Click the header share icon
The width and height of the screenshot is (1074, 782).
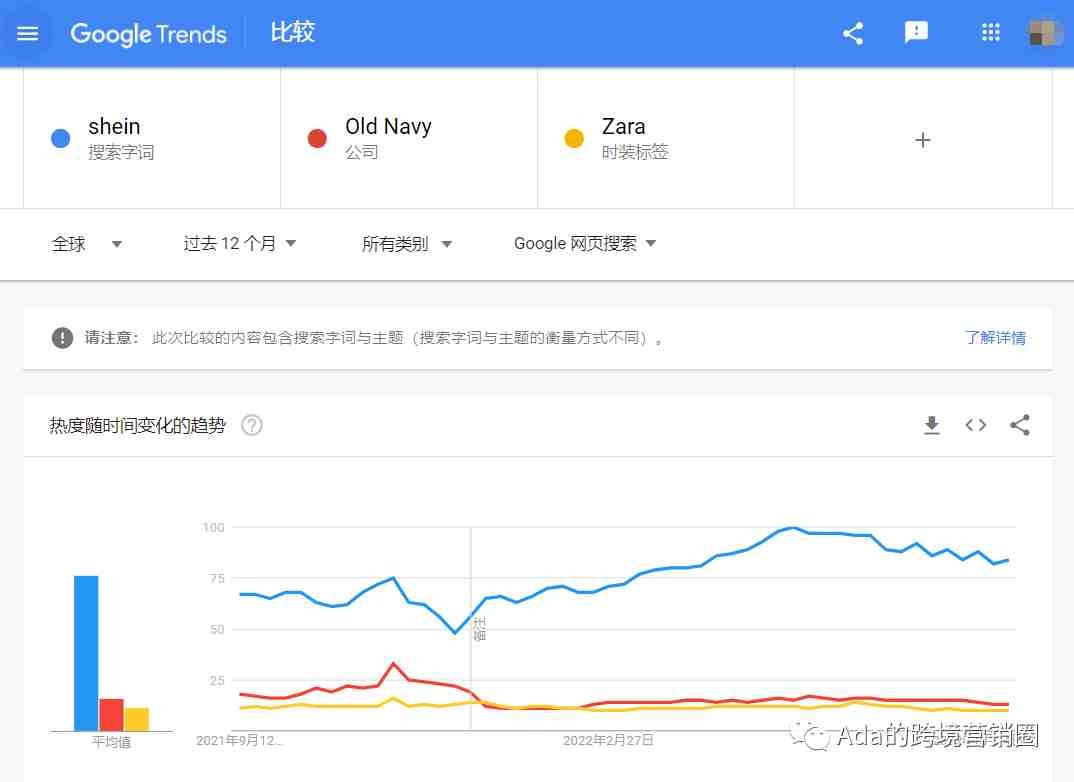(853, 34)
